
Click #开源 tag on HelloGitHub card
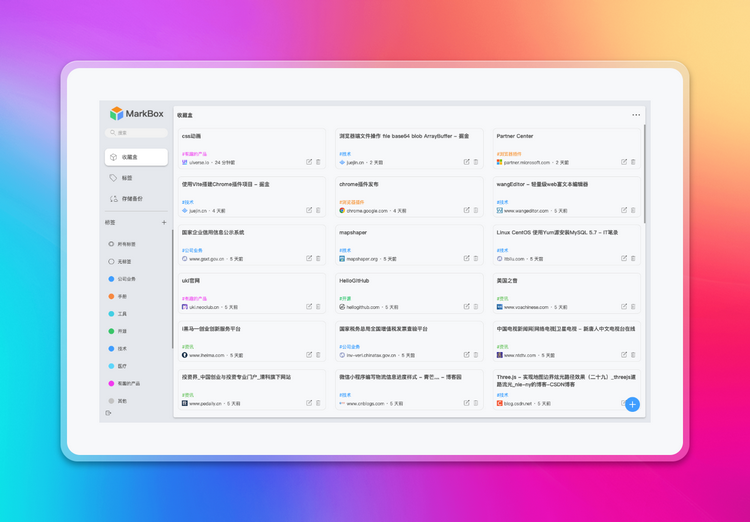click(x=345, y=299)
